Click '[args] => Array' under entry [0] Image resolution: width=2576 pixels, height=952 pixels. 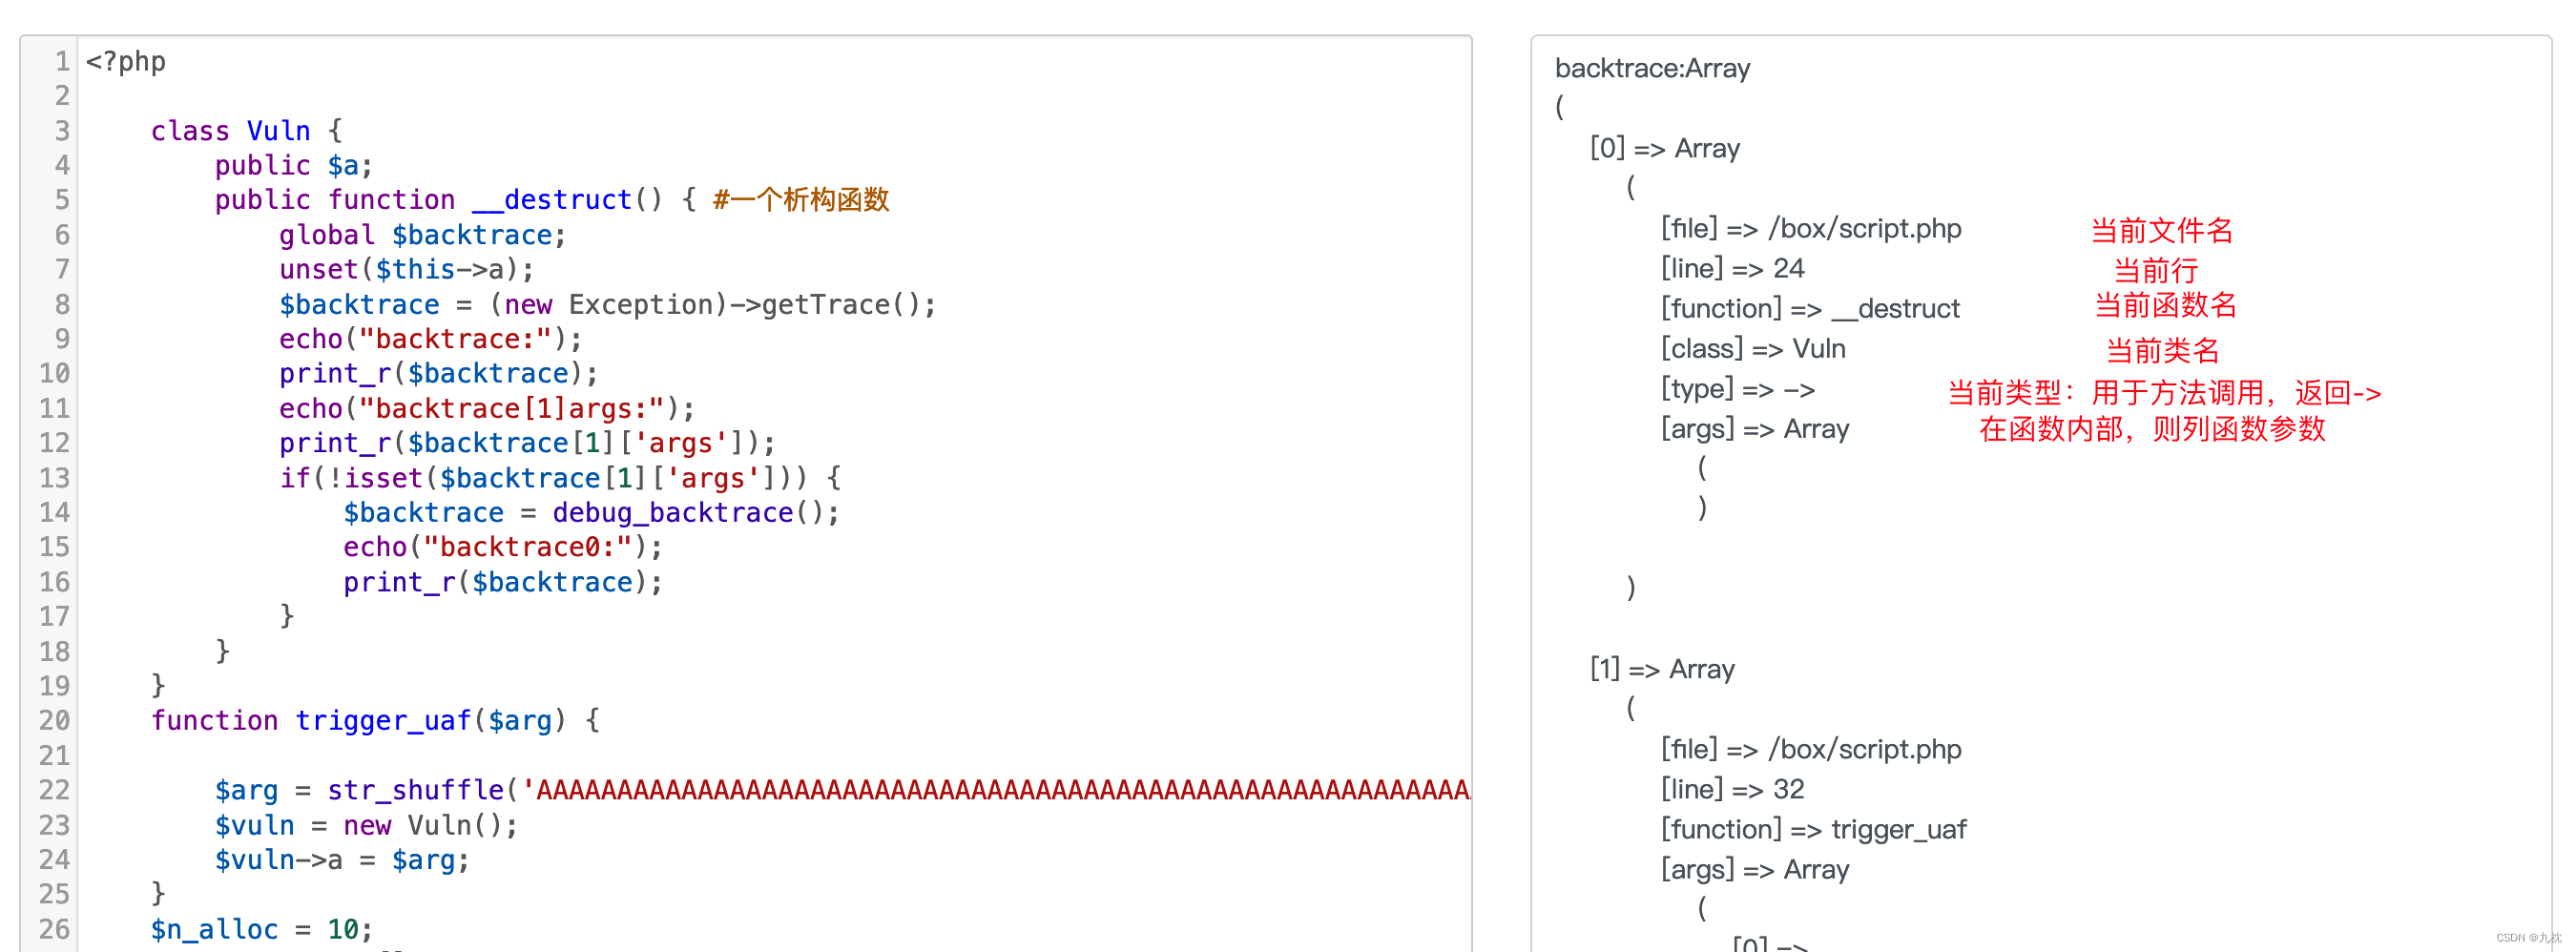coord(1755,429)
